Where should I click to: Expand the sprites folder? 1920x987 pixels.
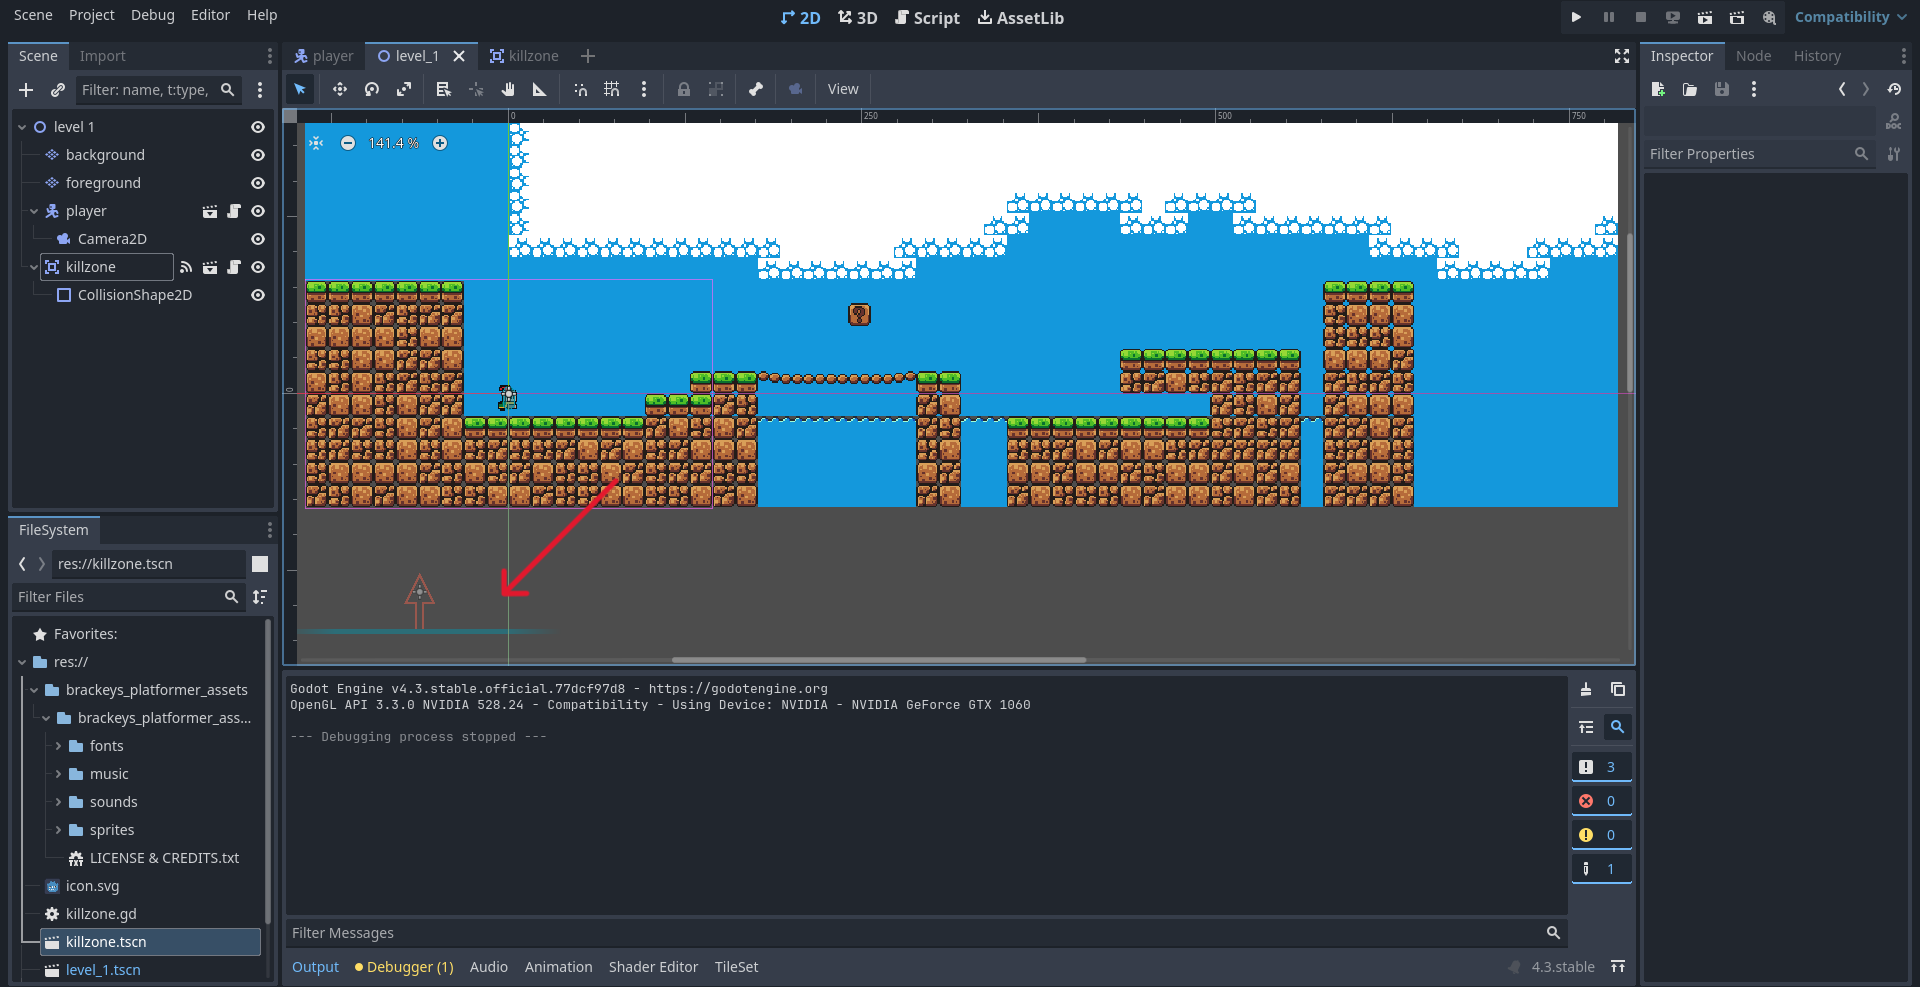tap(58, 830)
